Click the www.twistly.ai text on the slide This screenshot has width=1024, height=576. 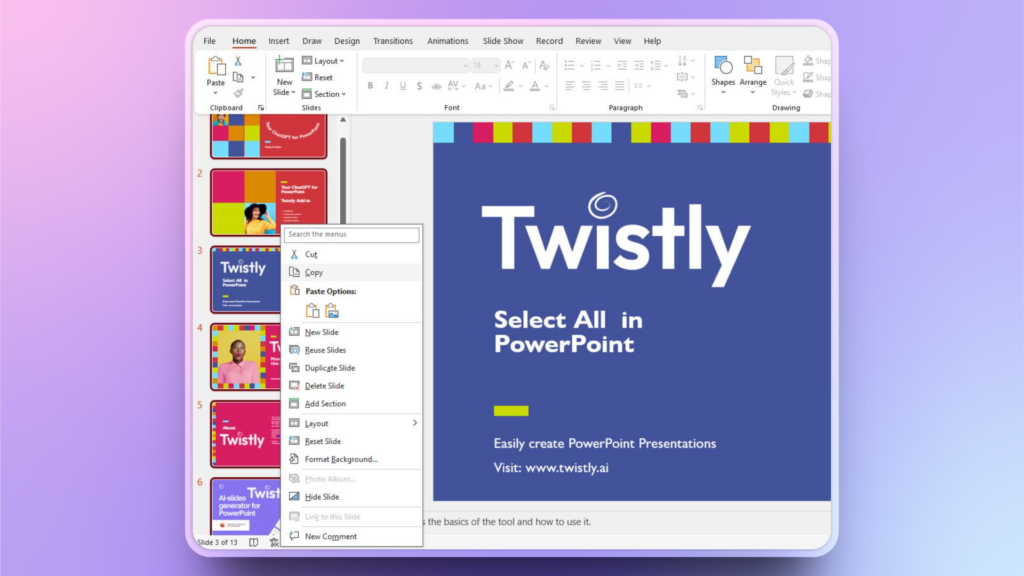point(567,468)
